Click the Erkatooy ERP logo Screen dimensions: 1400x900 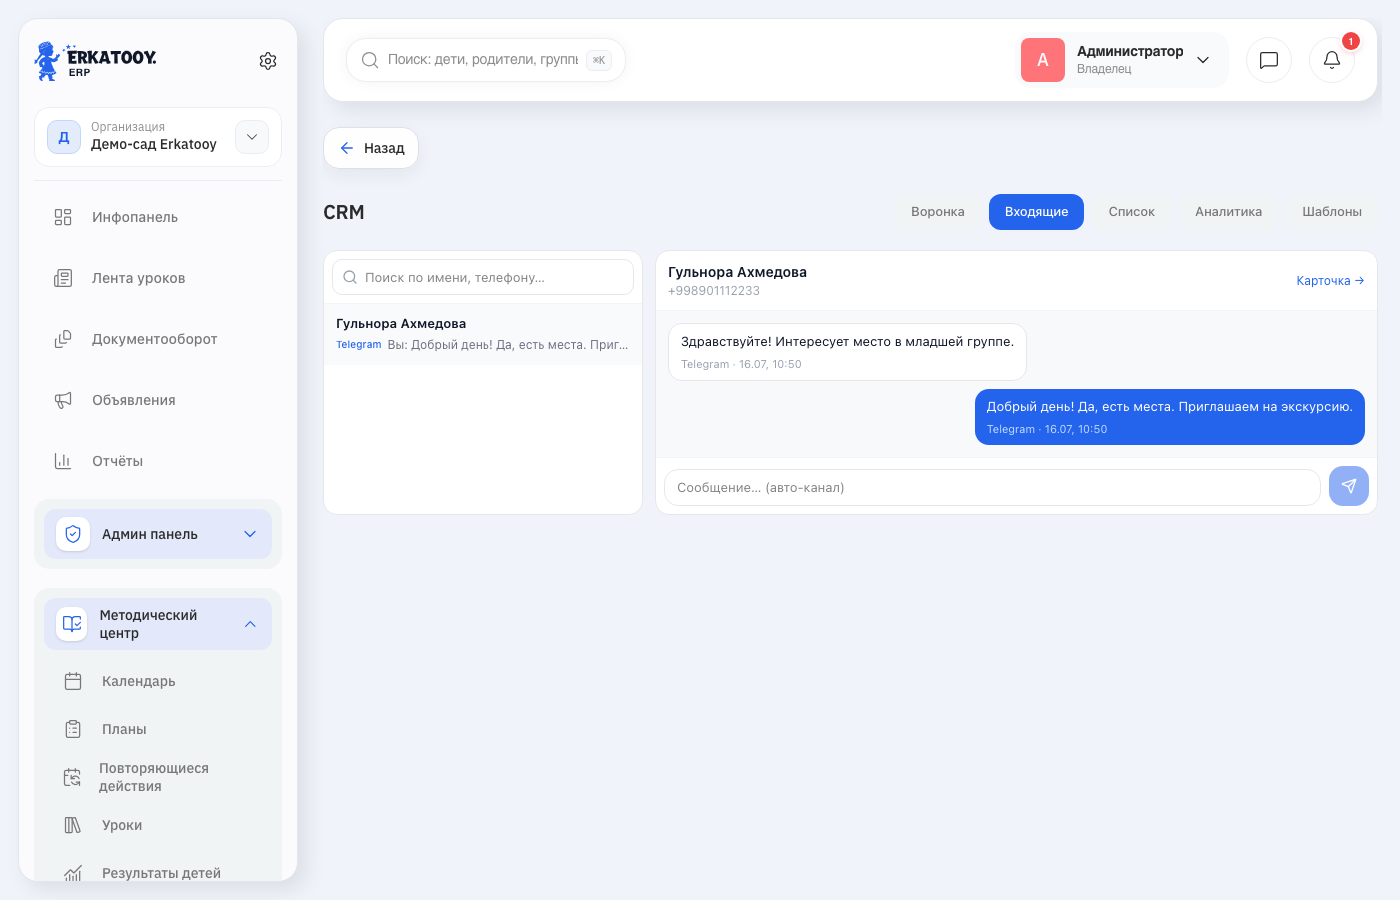(x=95, y=61)
